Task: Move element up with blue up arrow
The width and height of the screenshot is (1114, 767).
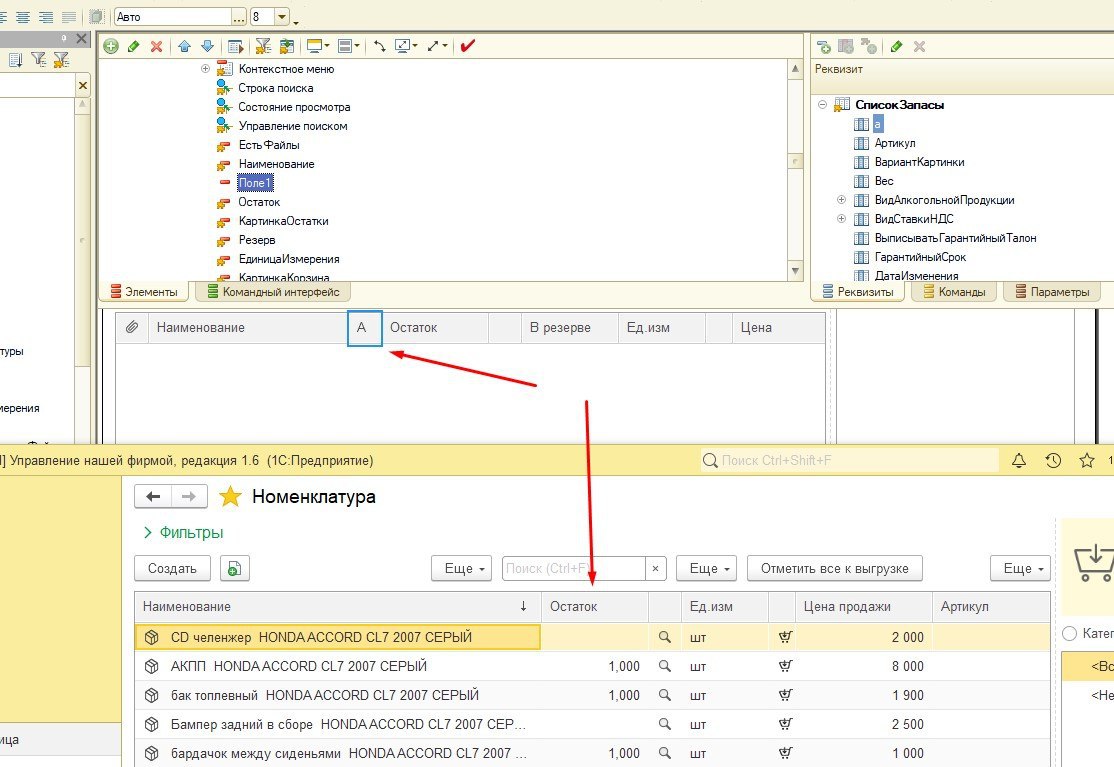Action: click(185, 46)
